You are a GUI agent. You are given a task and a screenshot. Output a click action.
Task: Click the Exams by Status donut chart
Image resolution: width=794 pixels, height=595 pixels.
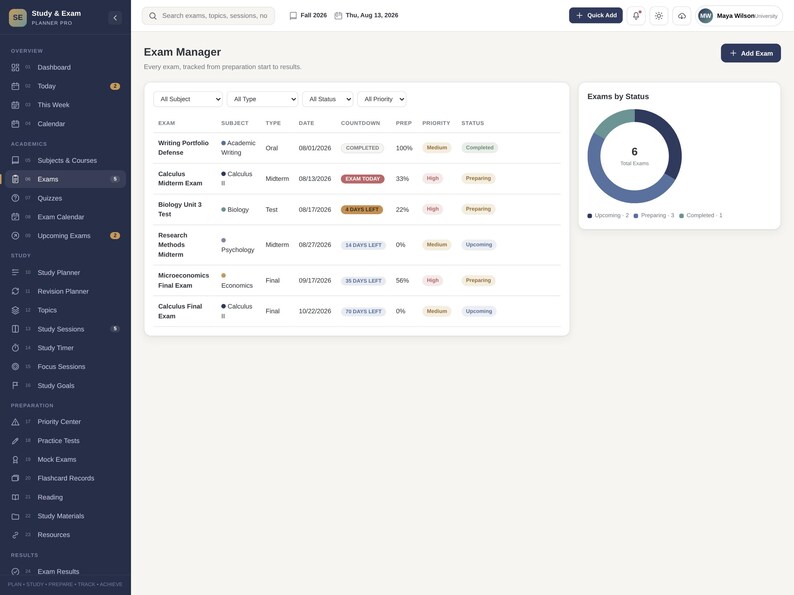pos(634,156)
